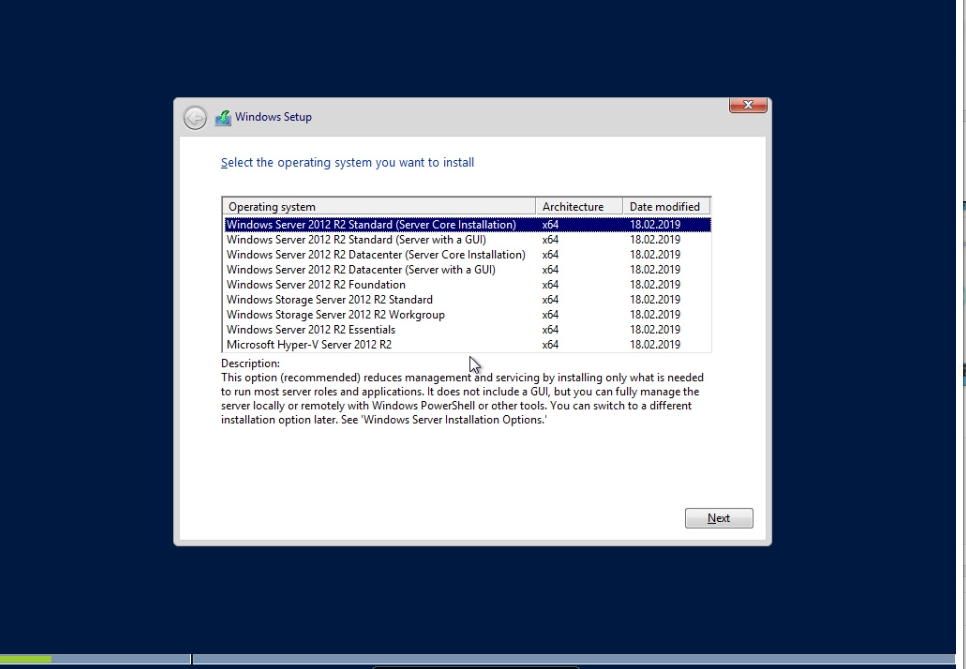Screen dimensions: 966x669
Task: Sort list by Date modified column
Action: (x=666, y=206)
